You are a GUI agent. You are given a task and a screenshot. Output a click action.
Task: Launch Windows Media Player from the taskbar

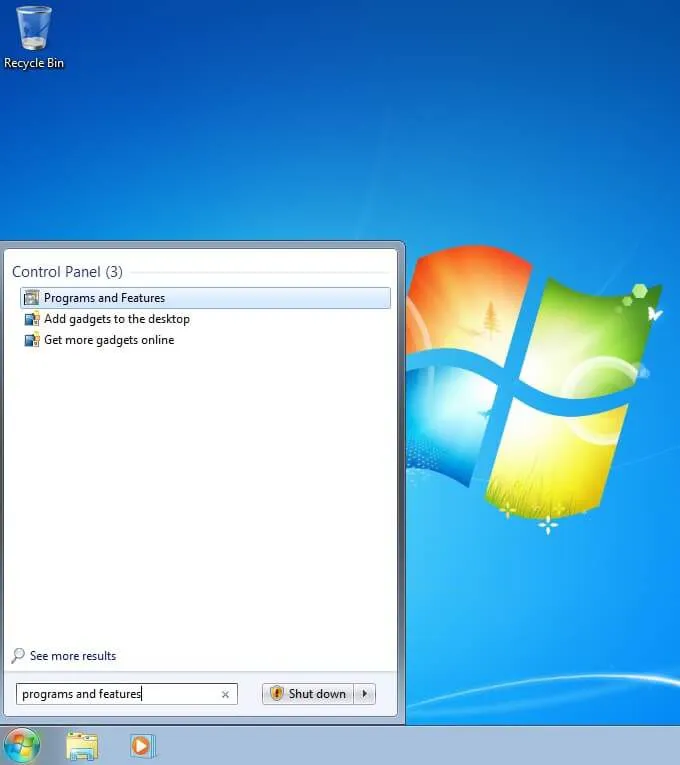pos(142,745)
